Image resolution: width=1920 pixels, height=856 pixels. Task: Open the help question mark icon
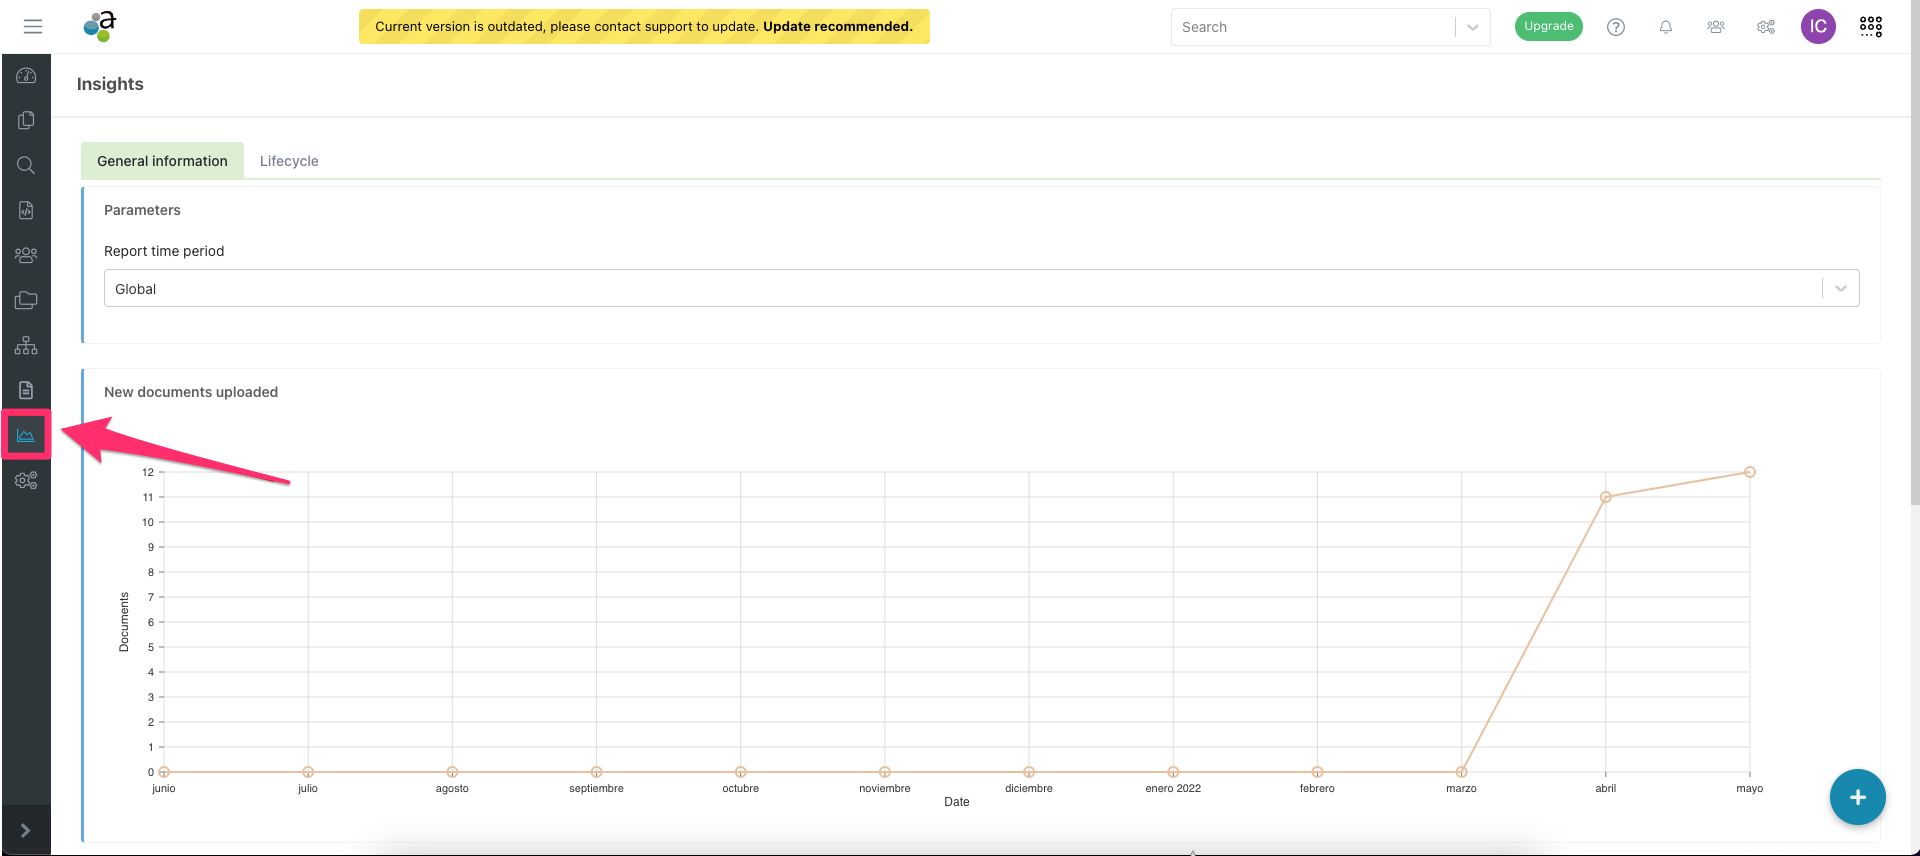point(1616,27)
